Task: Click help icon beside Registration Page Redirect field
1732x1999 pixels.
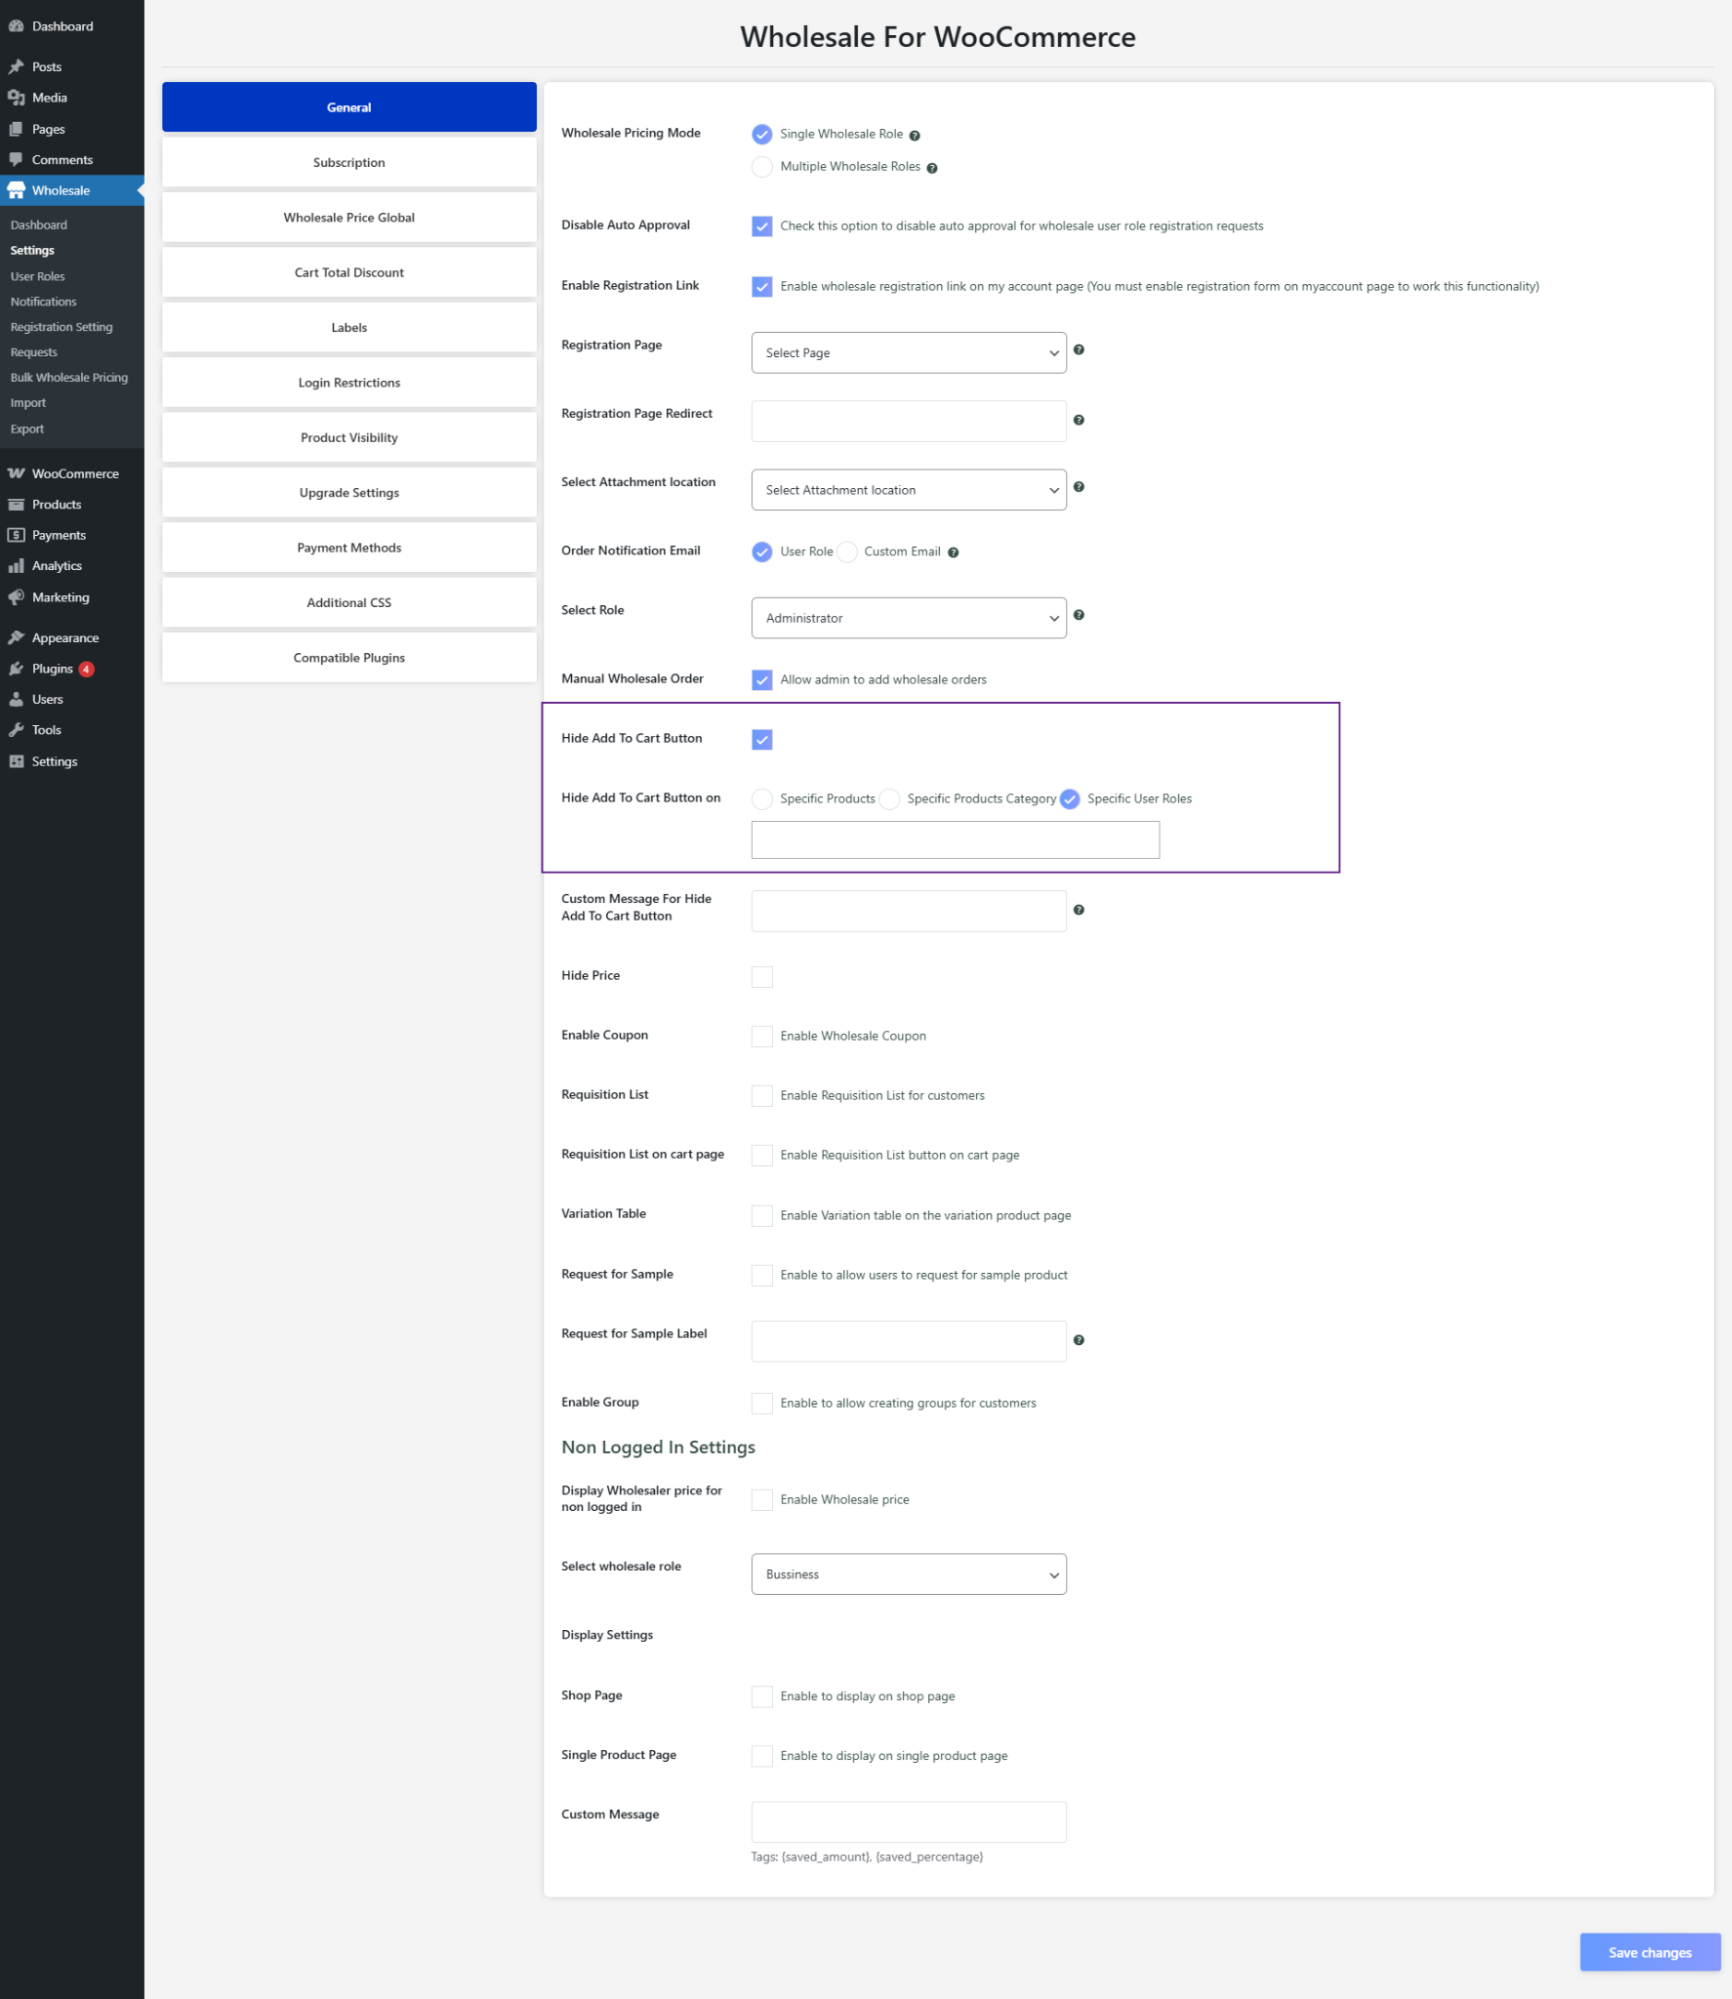Action: point(1079,420)
